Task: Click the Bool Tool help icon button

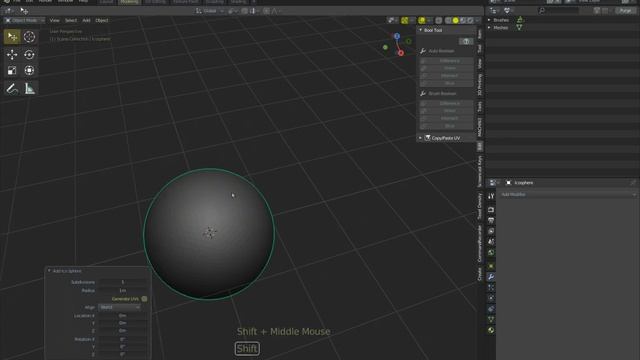Action: click(466, 41)
